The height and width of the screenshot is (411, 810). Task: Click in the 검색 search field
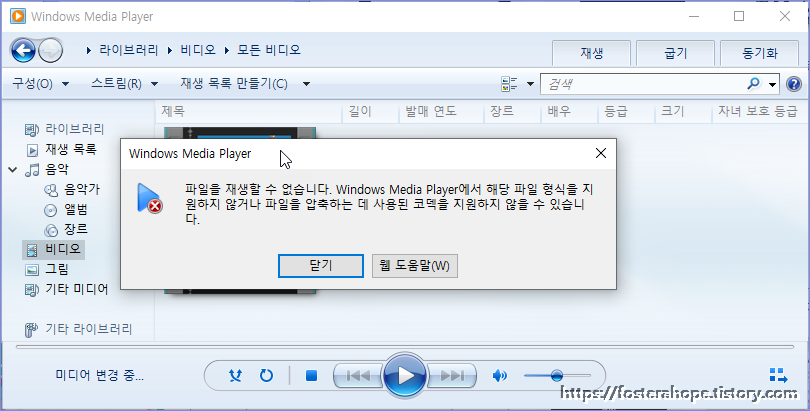(643, 84)
